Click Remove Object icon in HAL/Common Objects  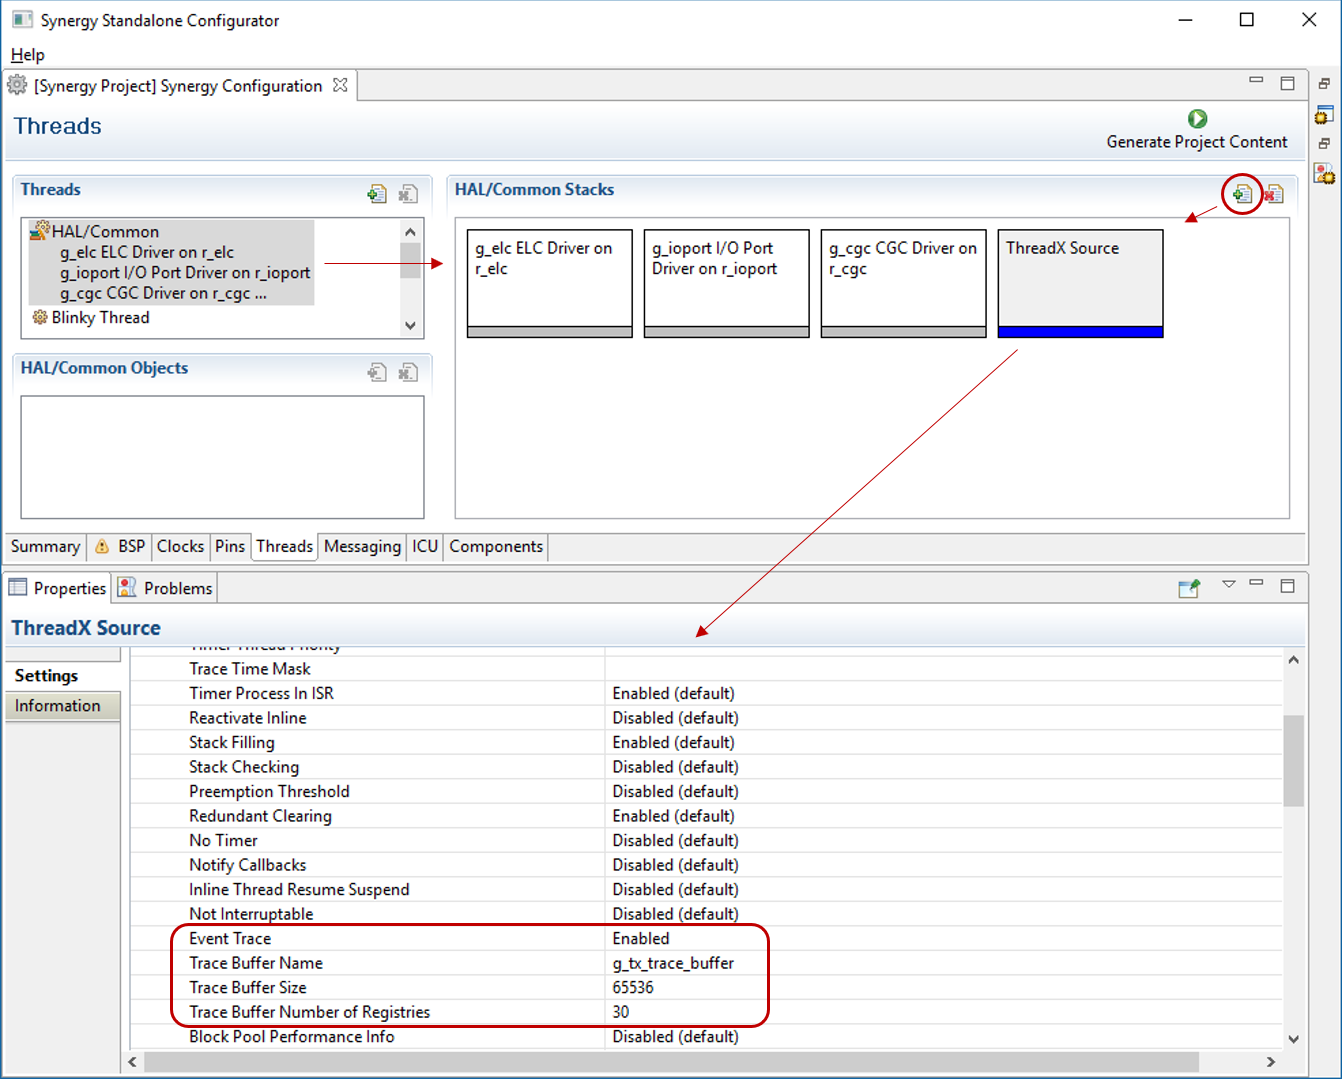[x=408, y=373]
